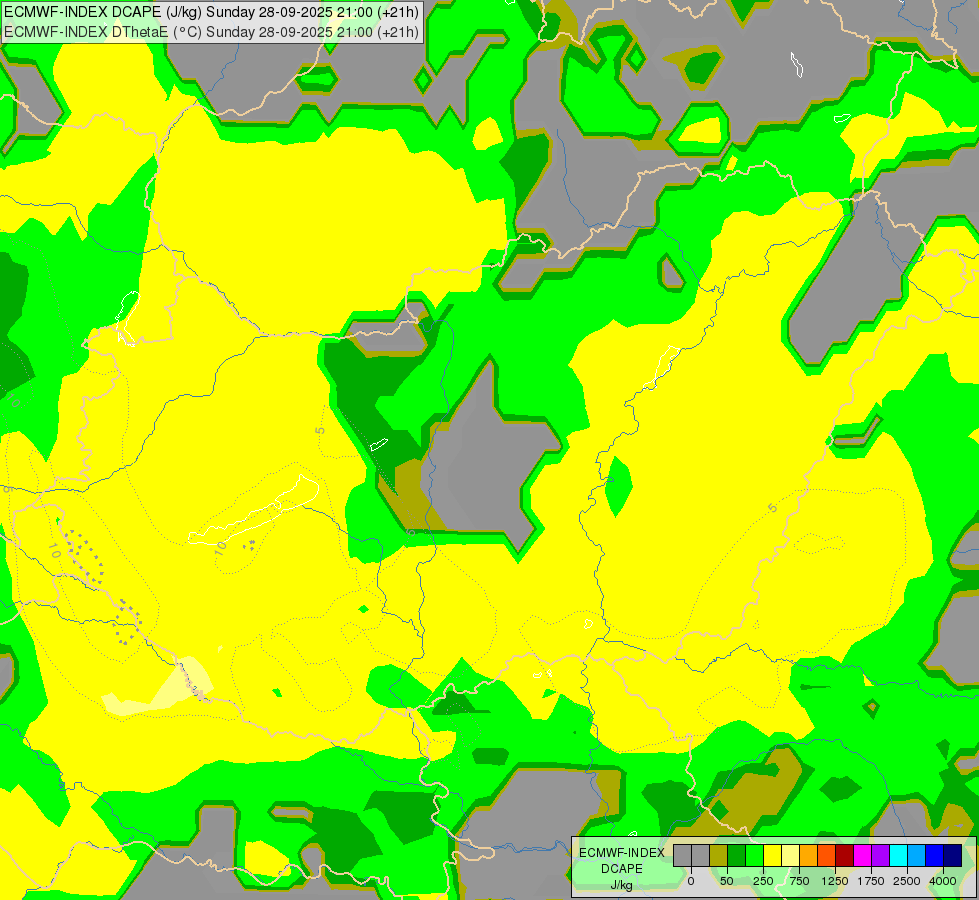Click the magenta legend swatch
The width and height of the screenshot is (979, 900).
click(862, 855)
